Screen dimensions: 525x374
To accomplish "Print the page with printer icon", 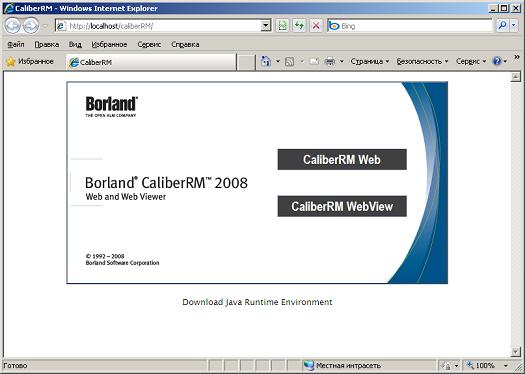I will click(x=330, y=62).
